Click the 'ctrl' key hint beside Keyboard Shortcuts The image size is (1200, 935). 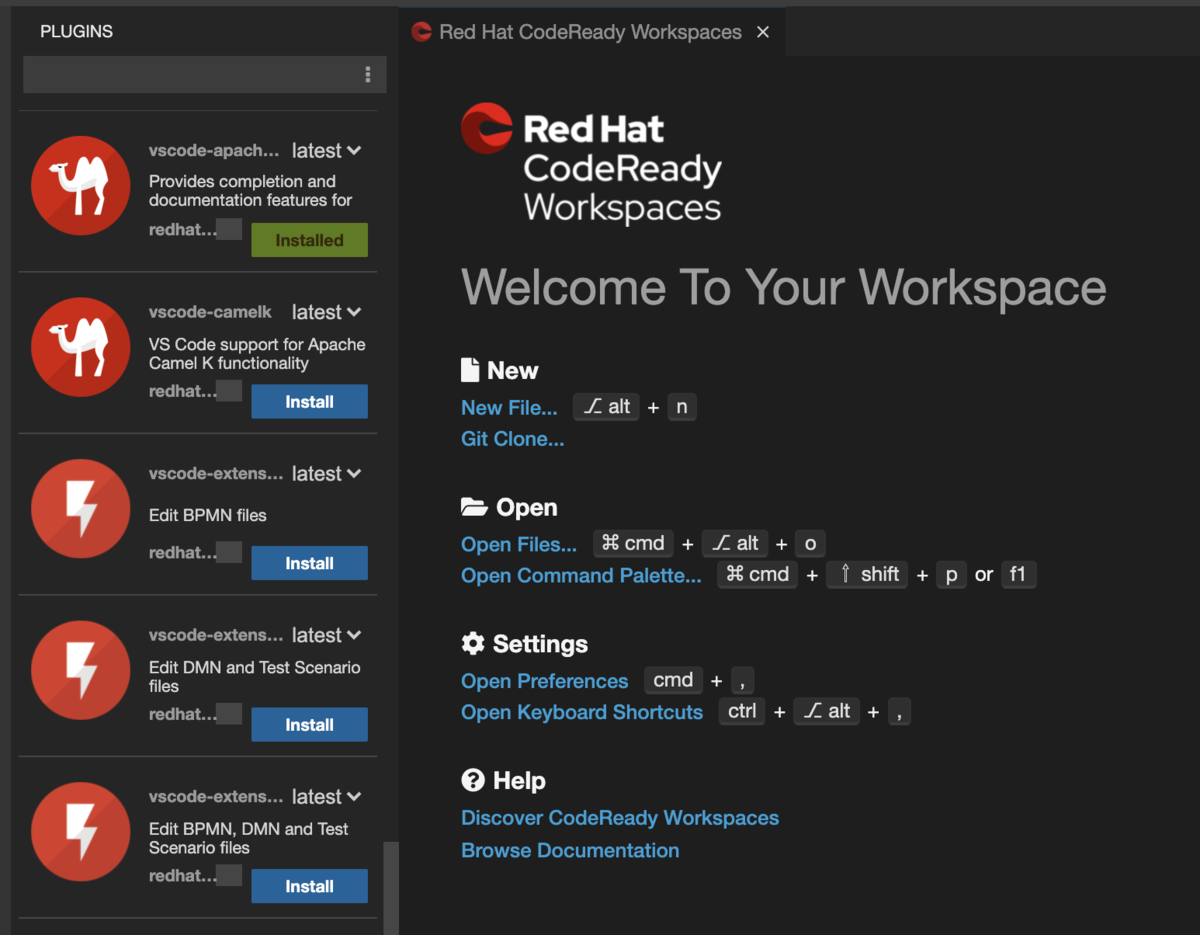pyautogui.click(x=742, y=711)
